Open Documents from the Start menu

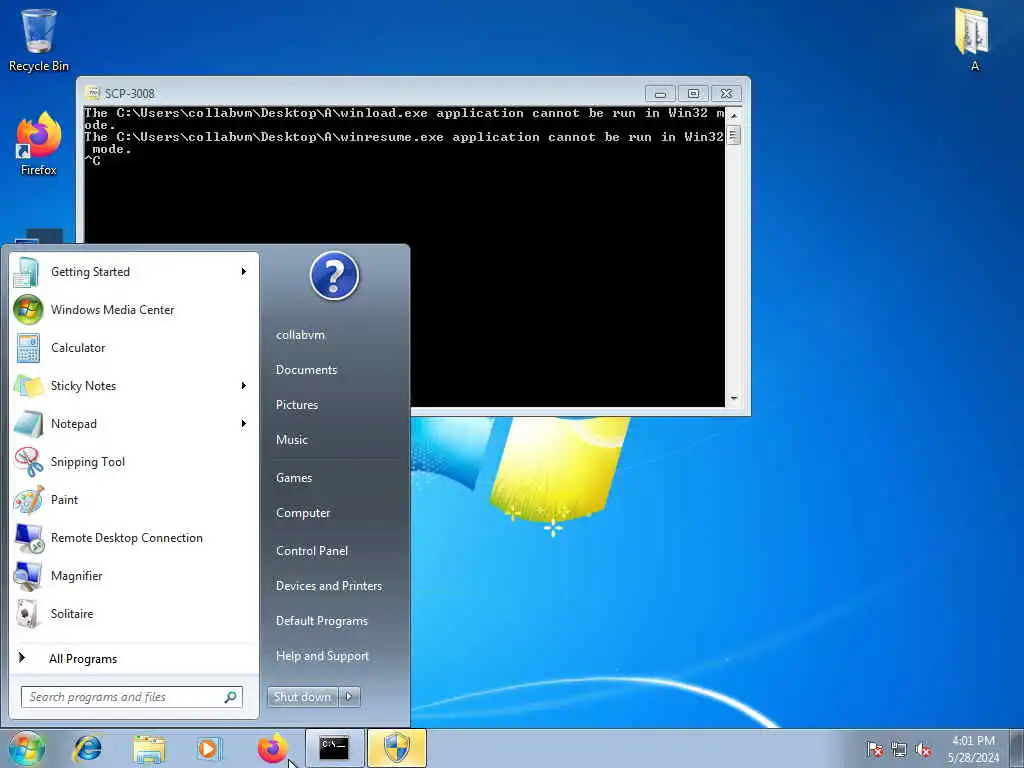[306, 370]
